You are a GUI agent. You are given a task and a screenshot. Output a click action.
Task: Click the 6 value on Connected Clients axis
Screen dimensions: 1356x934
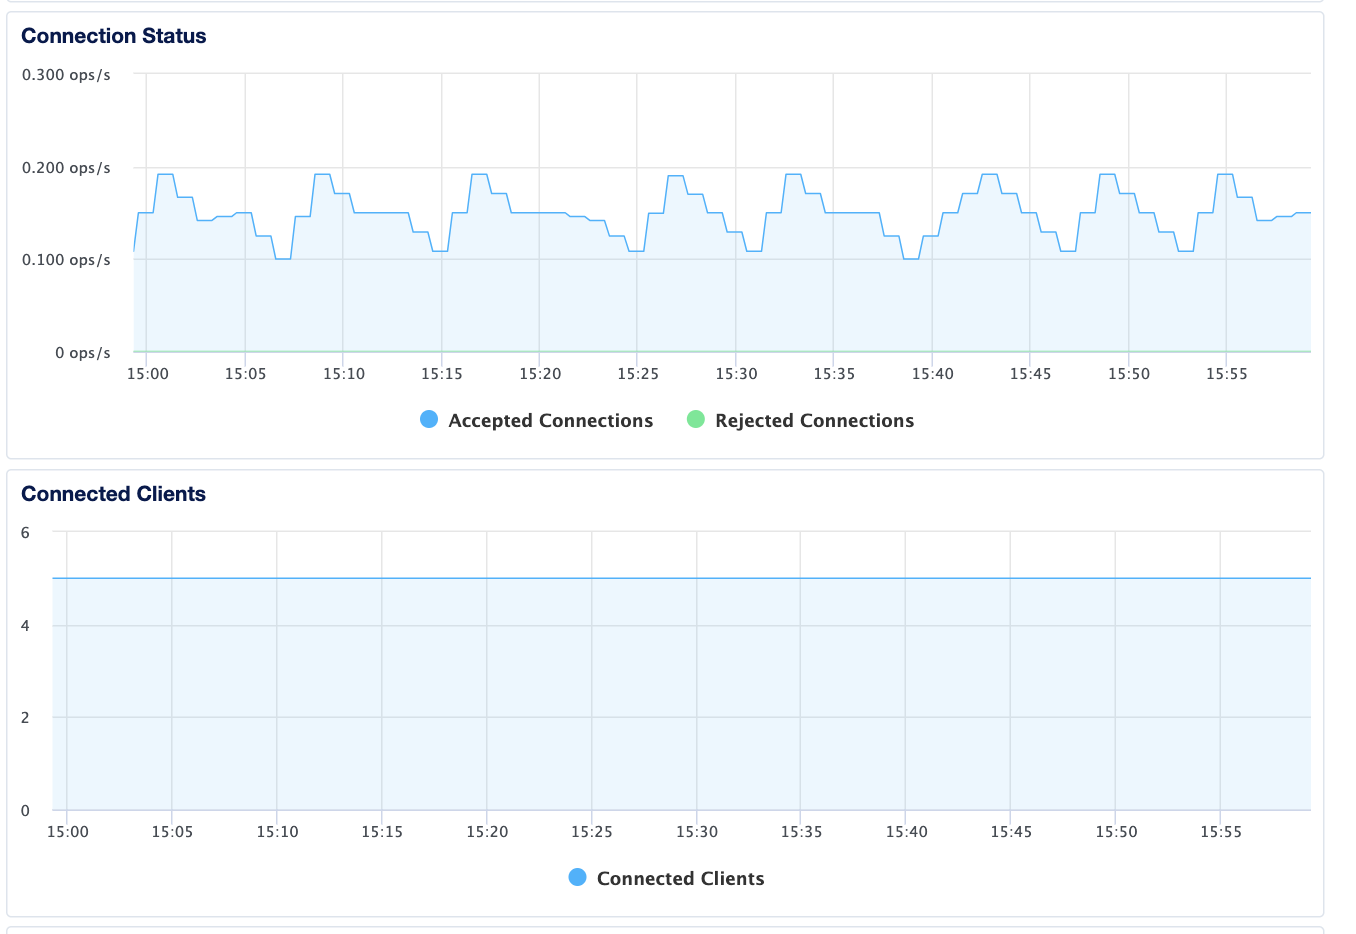coord(26,533)
